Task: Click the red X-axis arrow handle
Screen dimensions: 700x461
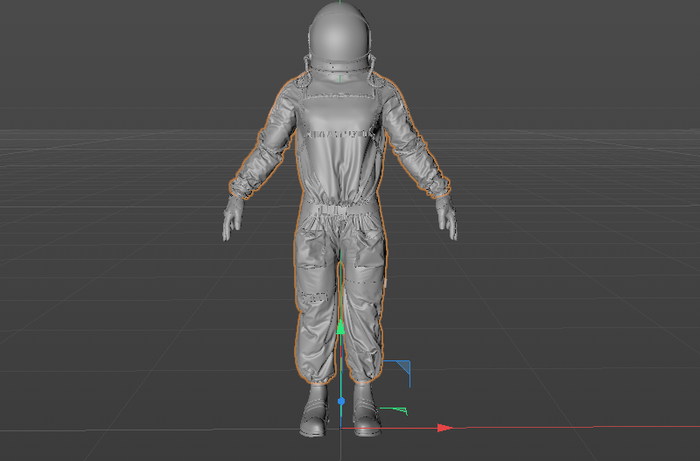Action: (x=444, y=428)
